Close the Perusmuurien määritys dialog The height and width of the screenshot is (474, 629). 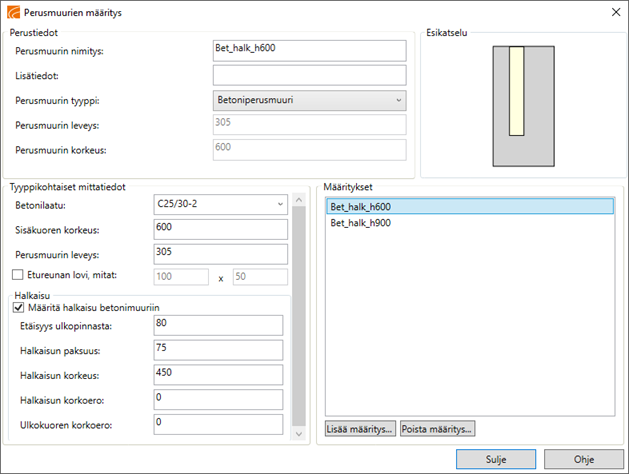pyautogui.click(x=612, y=12)
